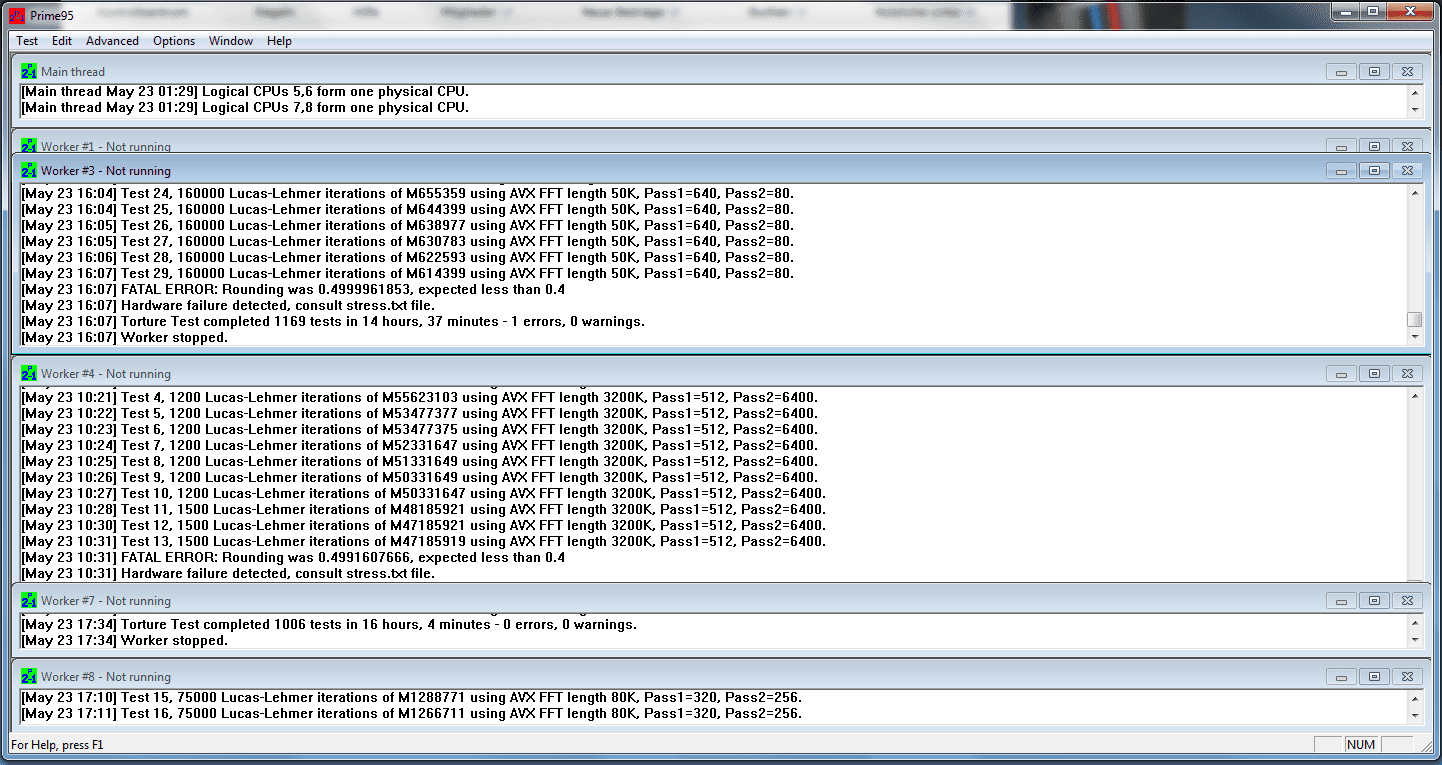Open the Edit menu
The image size is (1442, 765).
point(62,41)
